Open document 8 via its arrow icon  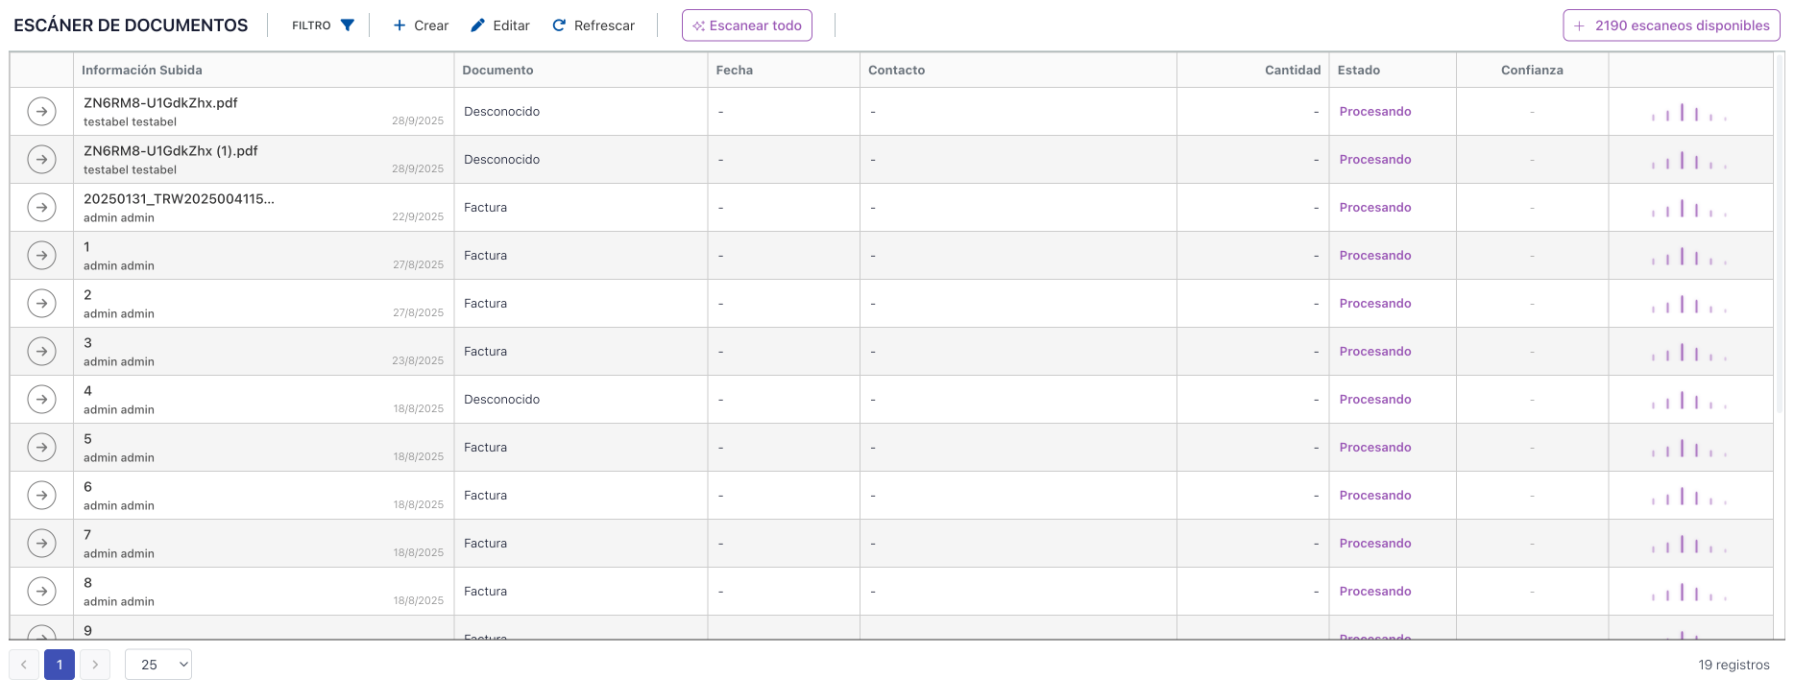[x=41, y=591]
